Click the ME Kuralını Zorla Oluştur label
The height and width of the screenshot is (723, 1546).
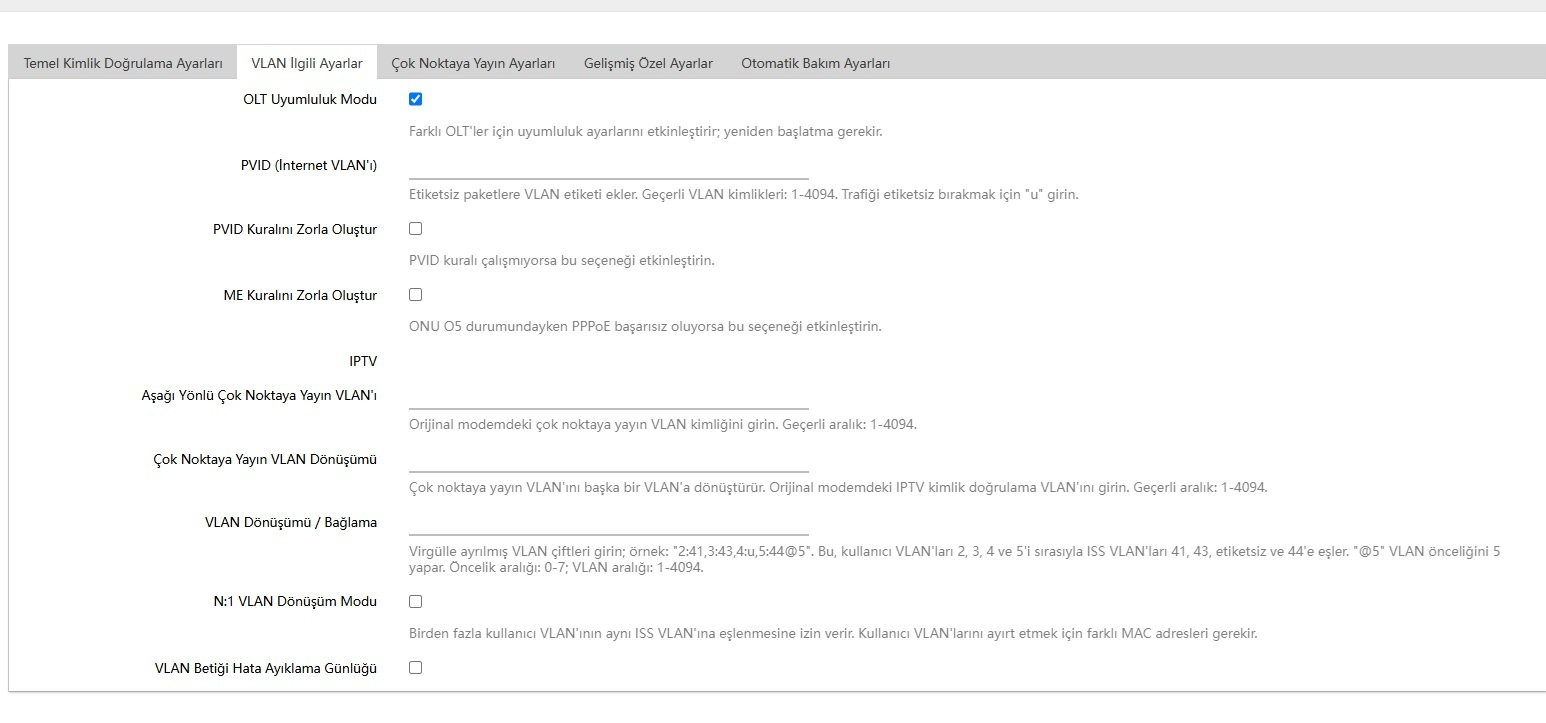pyautogui.click(x=300, y=295)
